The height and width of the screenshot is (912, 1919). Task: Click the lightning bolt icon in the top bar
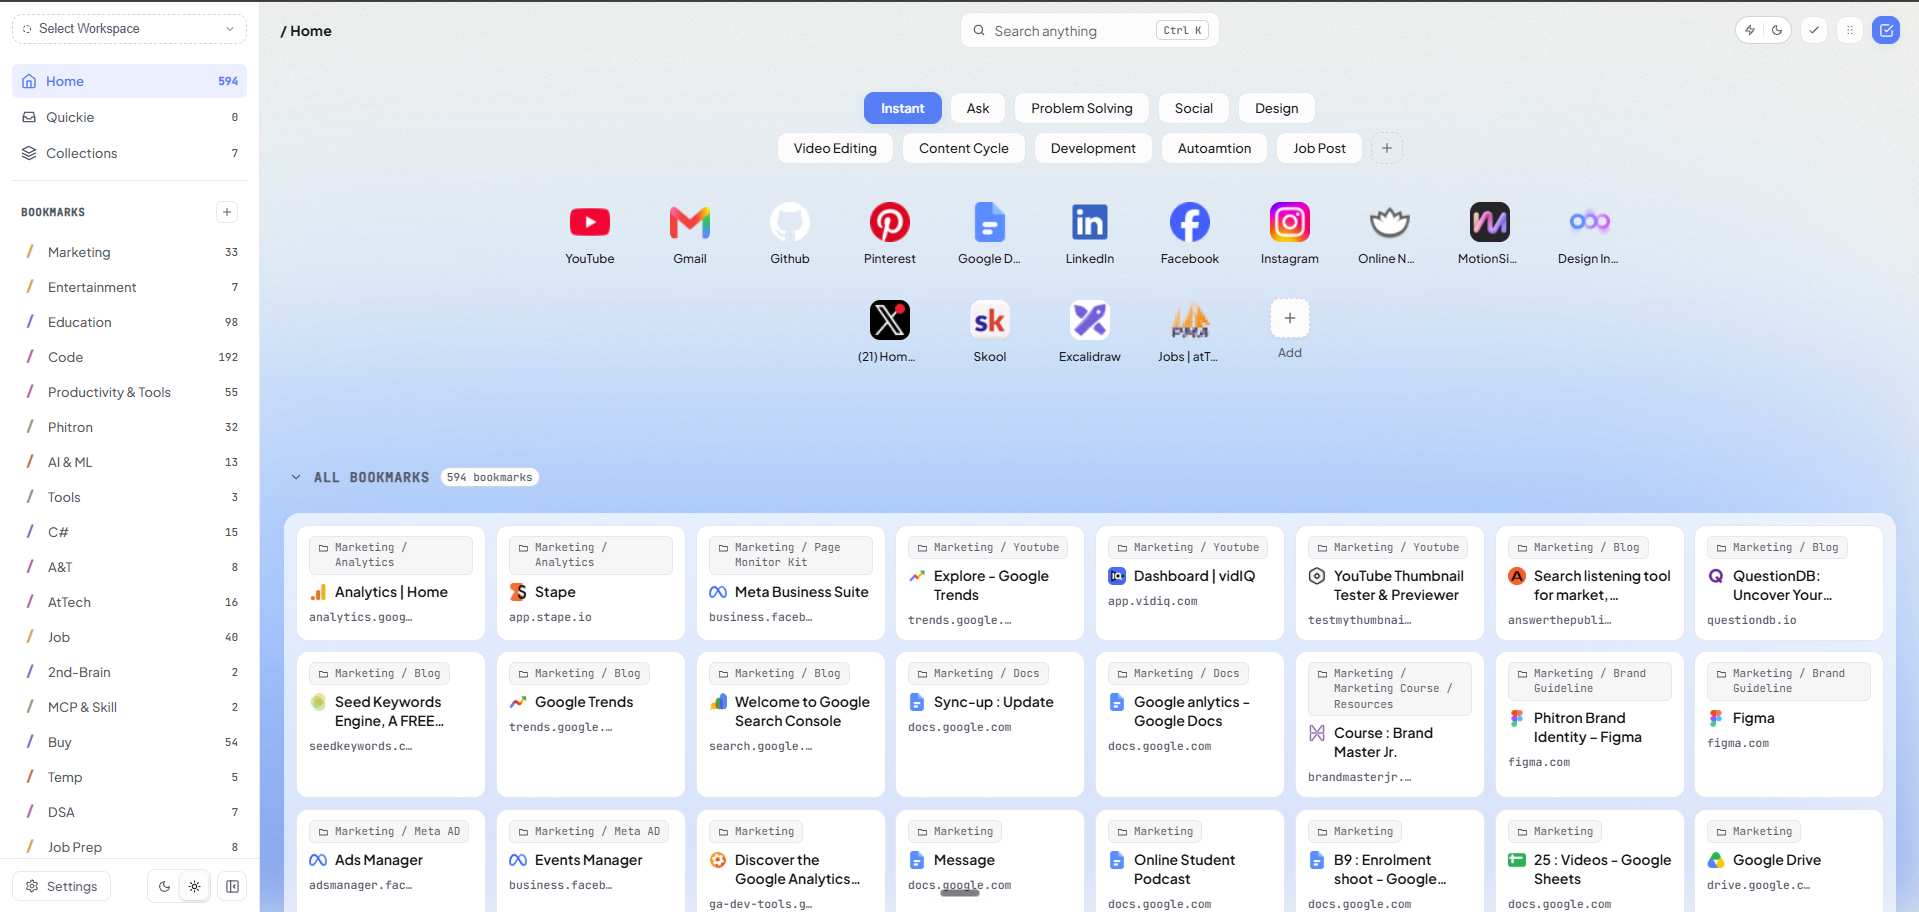tap(1750, 30)
